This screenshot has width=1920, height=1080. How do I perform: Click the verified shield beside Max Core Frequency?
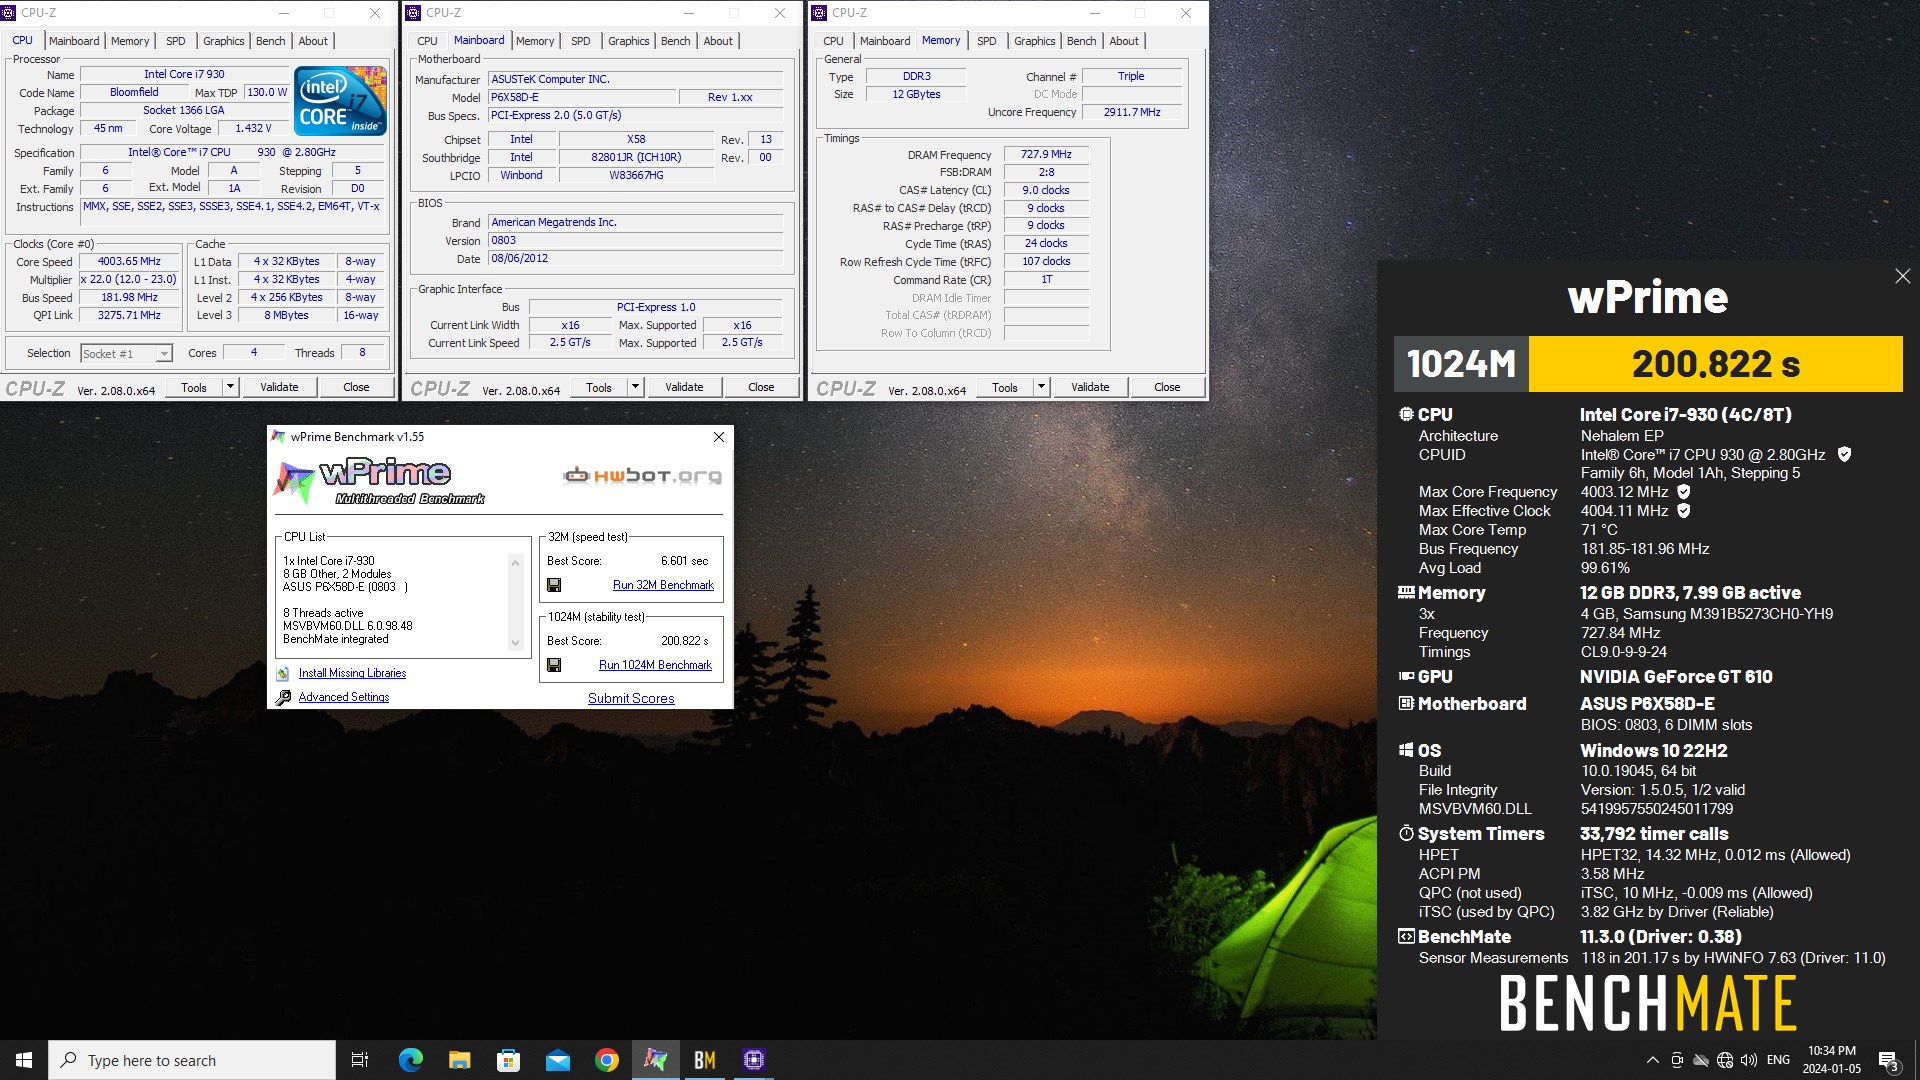click(x=1683, y=492)
